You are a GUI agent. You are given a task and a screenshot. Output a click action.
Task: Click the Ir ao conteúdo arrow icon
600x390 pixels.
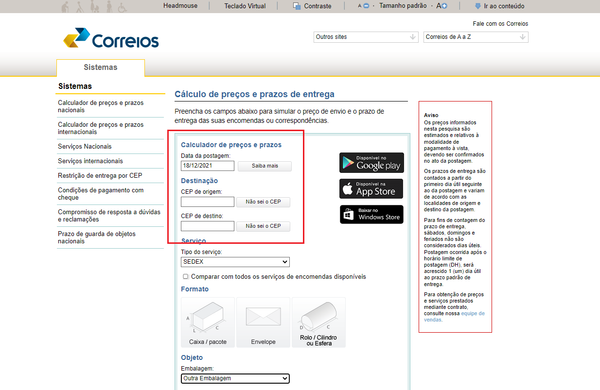click(478, 6)
